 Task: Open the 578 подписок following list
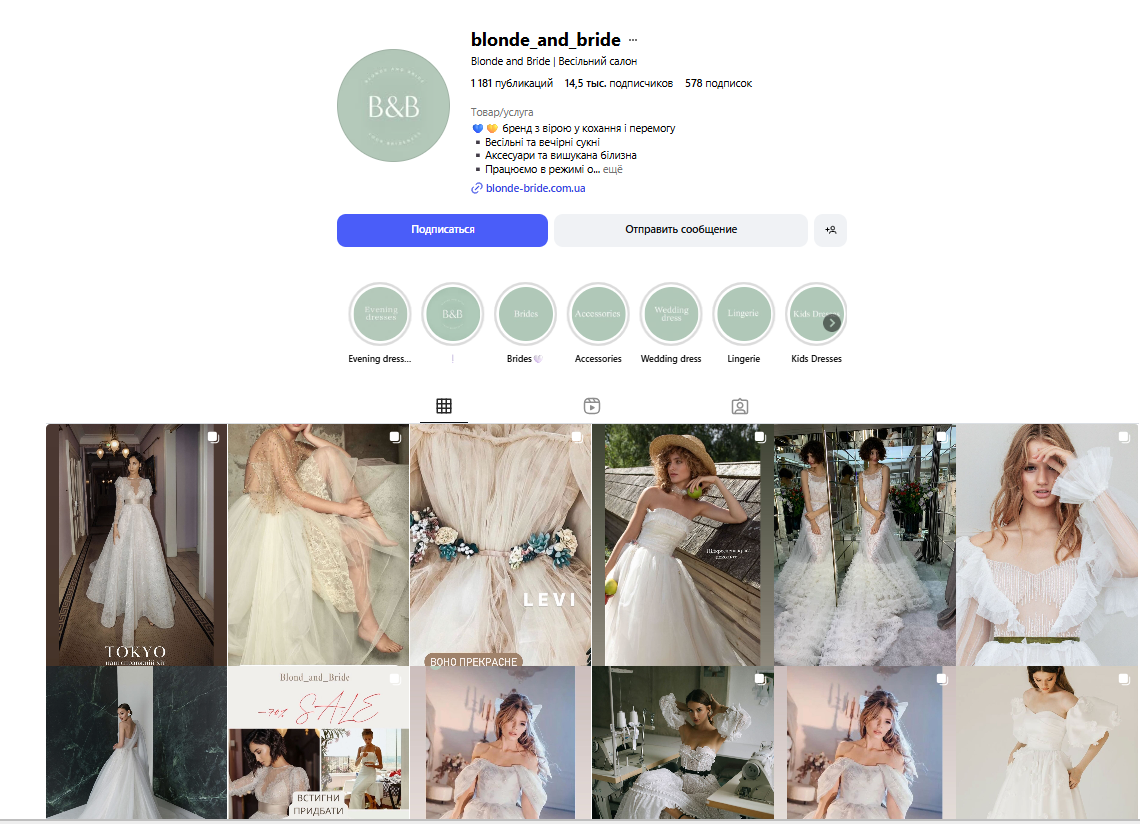click(718, 84)
